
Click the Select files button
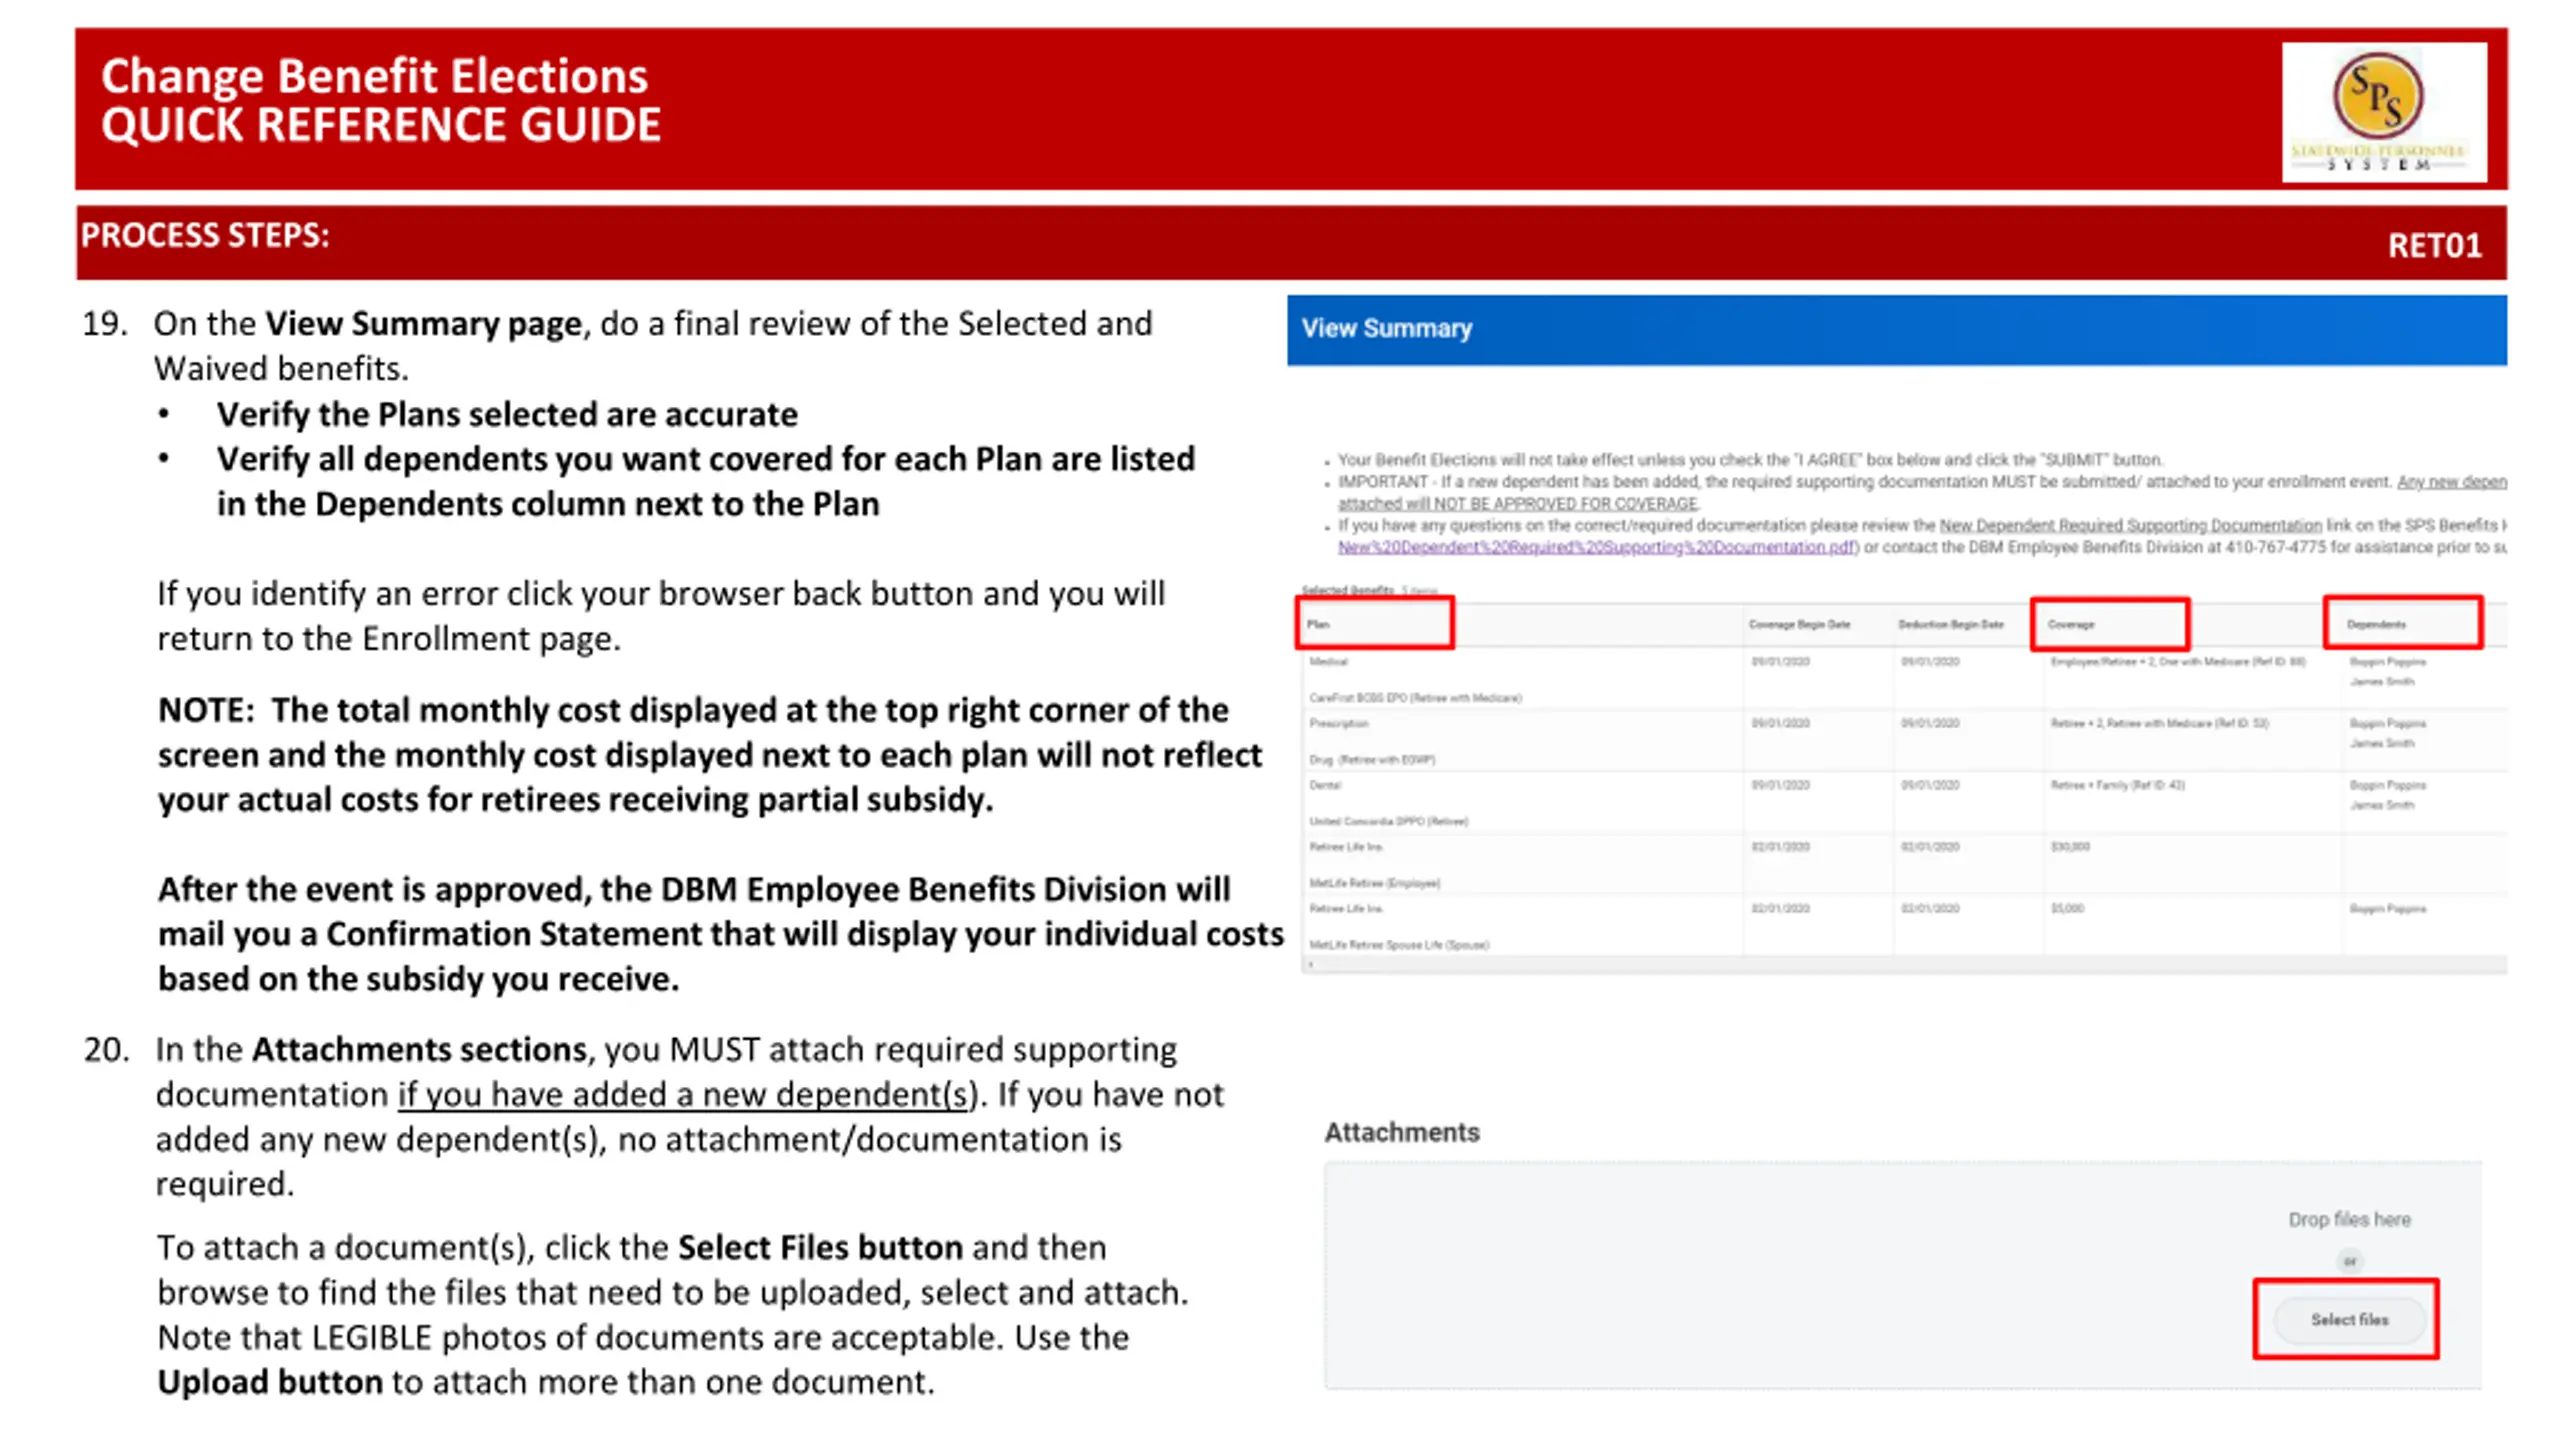(2349, 1319)
